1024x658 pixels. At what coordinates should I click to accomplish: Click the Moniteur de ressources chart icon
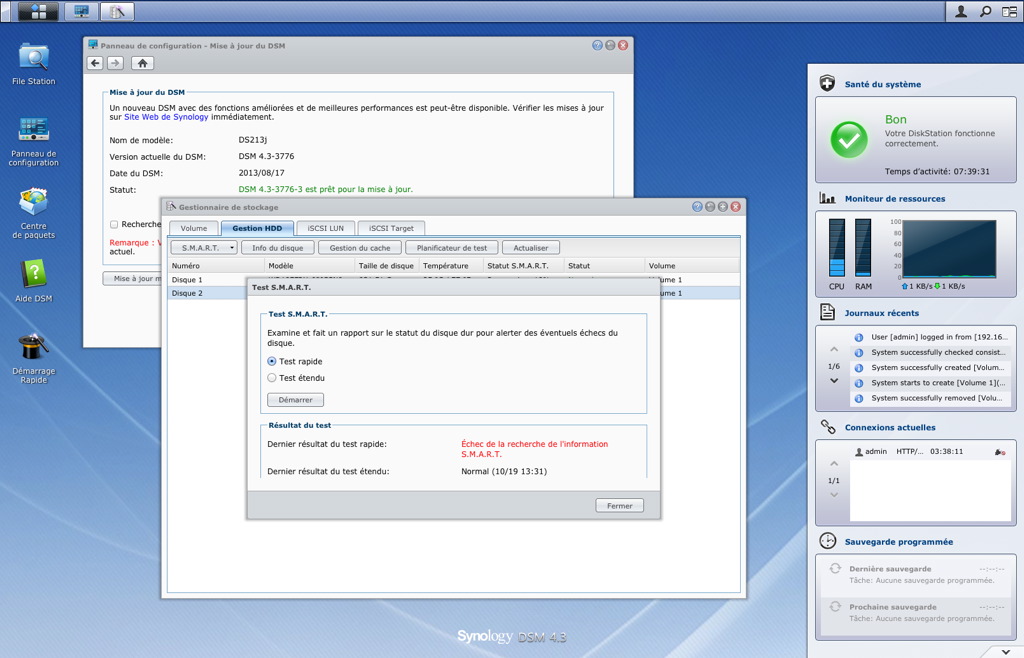pyautogui.click(x=827, y=198)
